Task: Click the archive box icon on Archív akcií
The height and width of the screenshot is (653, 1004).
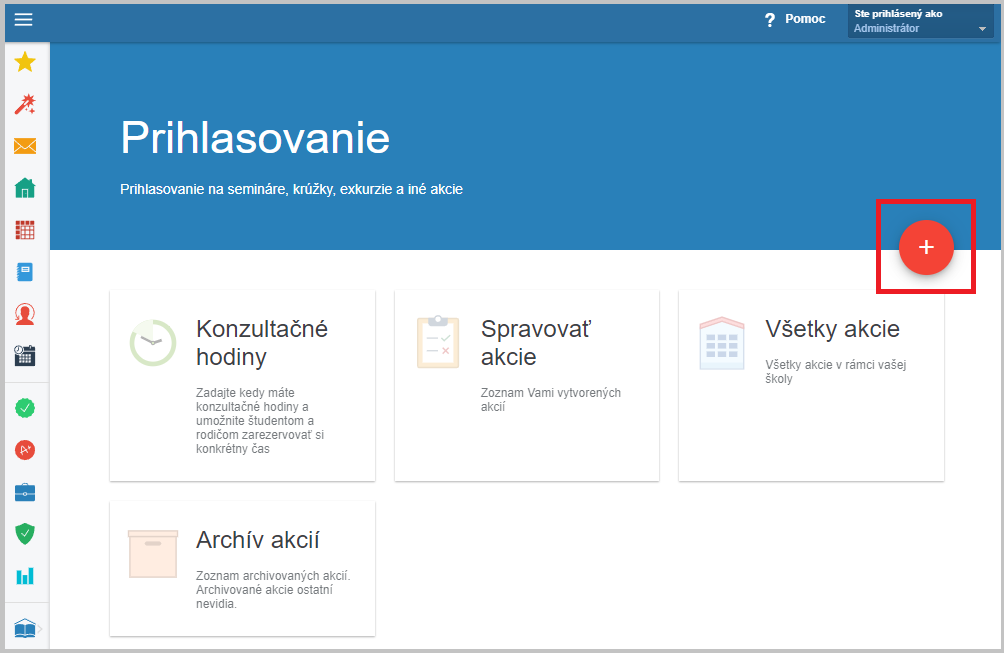Action: click(153, 554)
